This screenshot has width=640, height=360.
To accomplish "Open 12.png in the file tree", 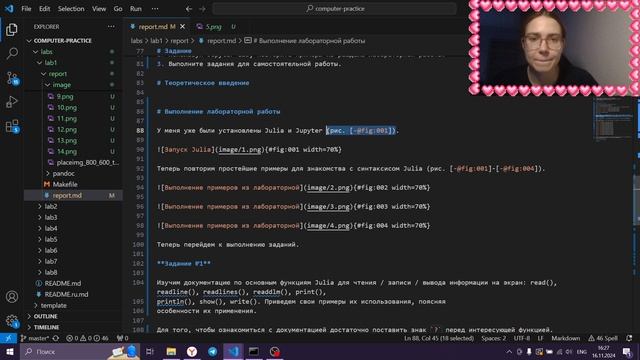I will 67,129.
